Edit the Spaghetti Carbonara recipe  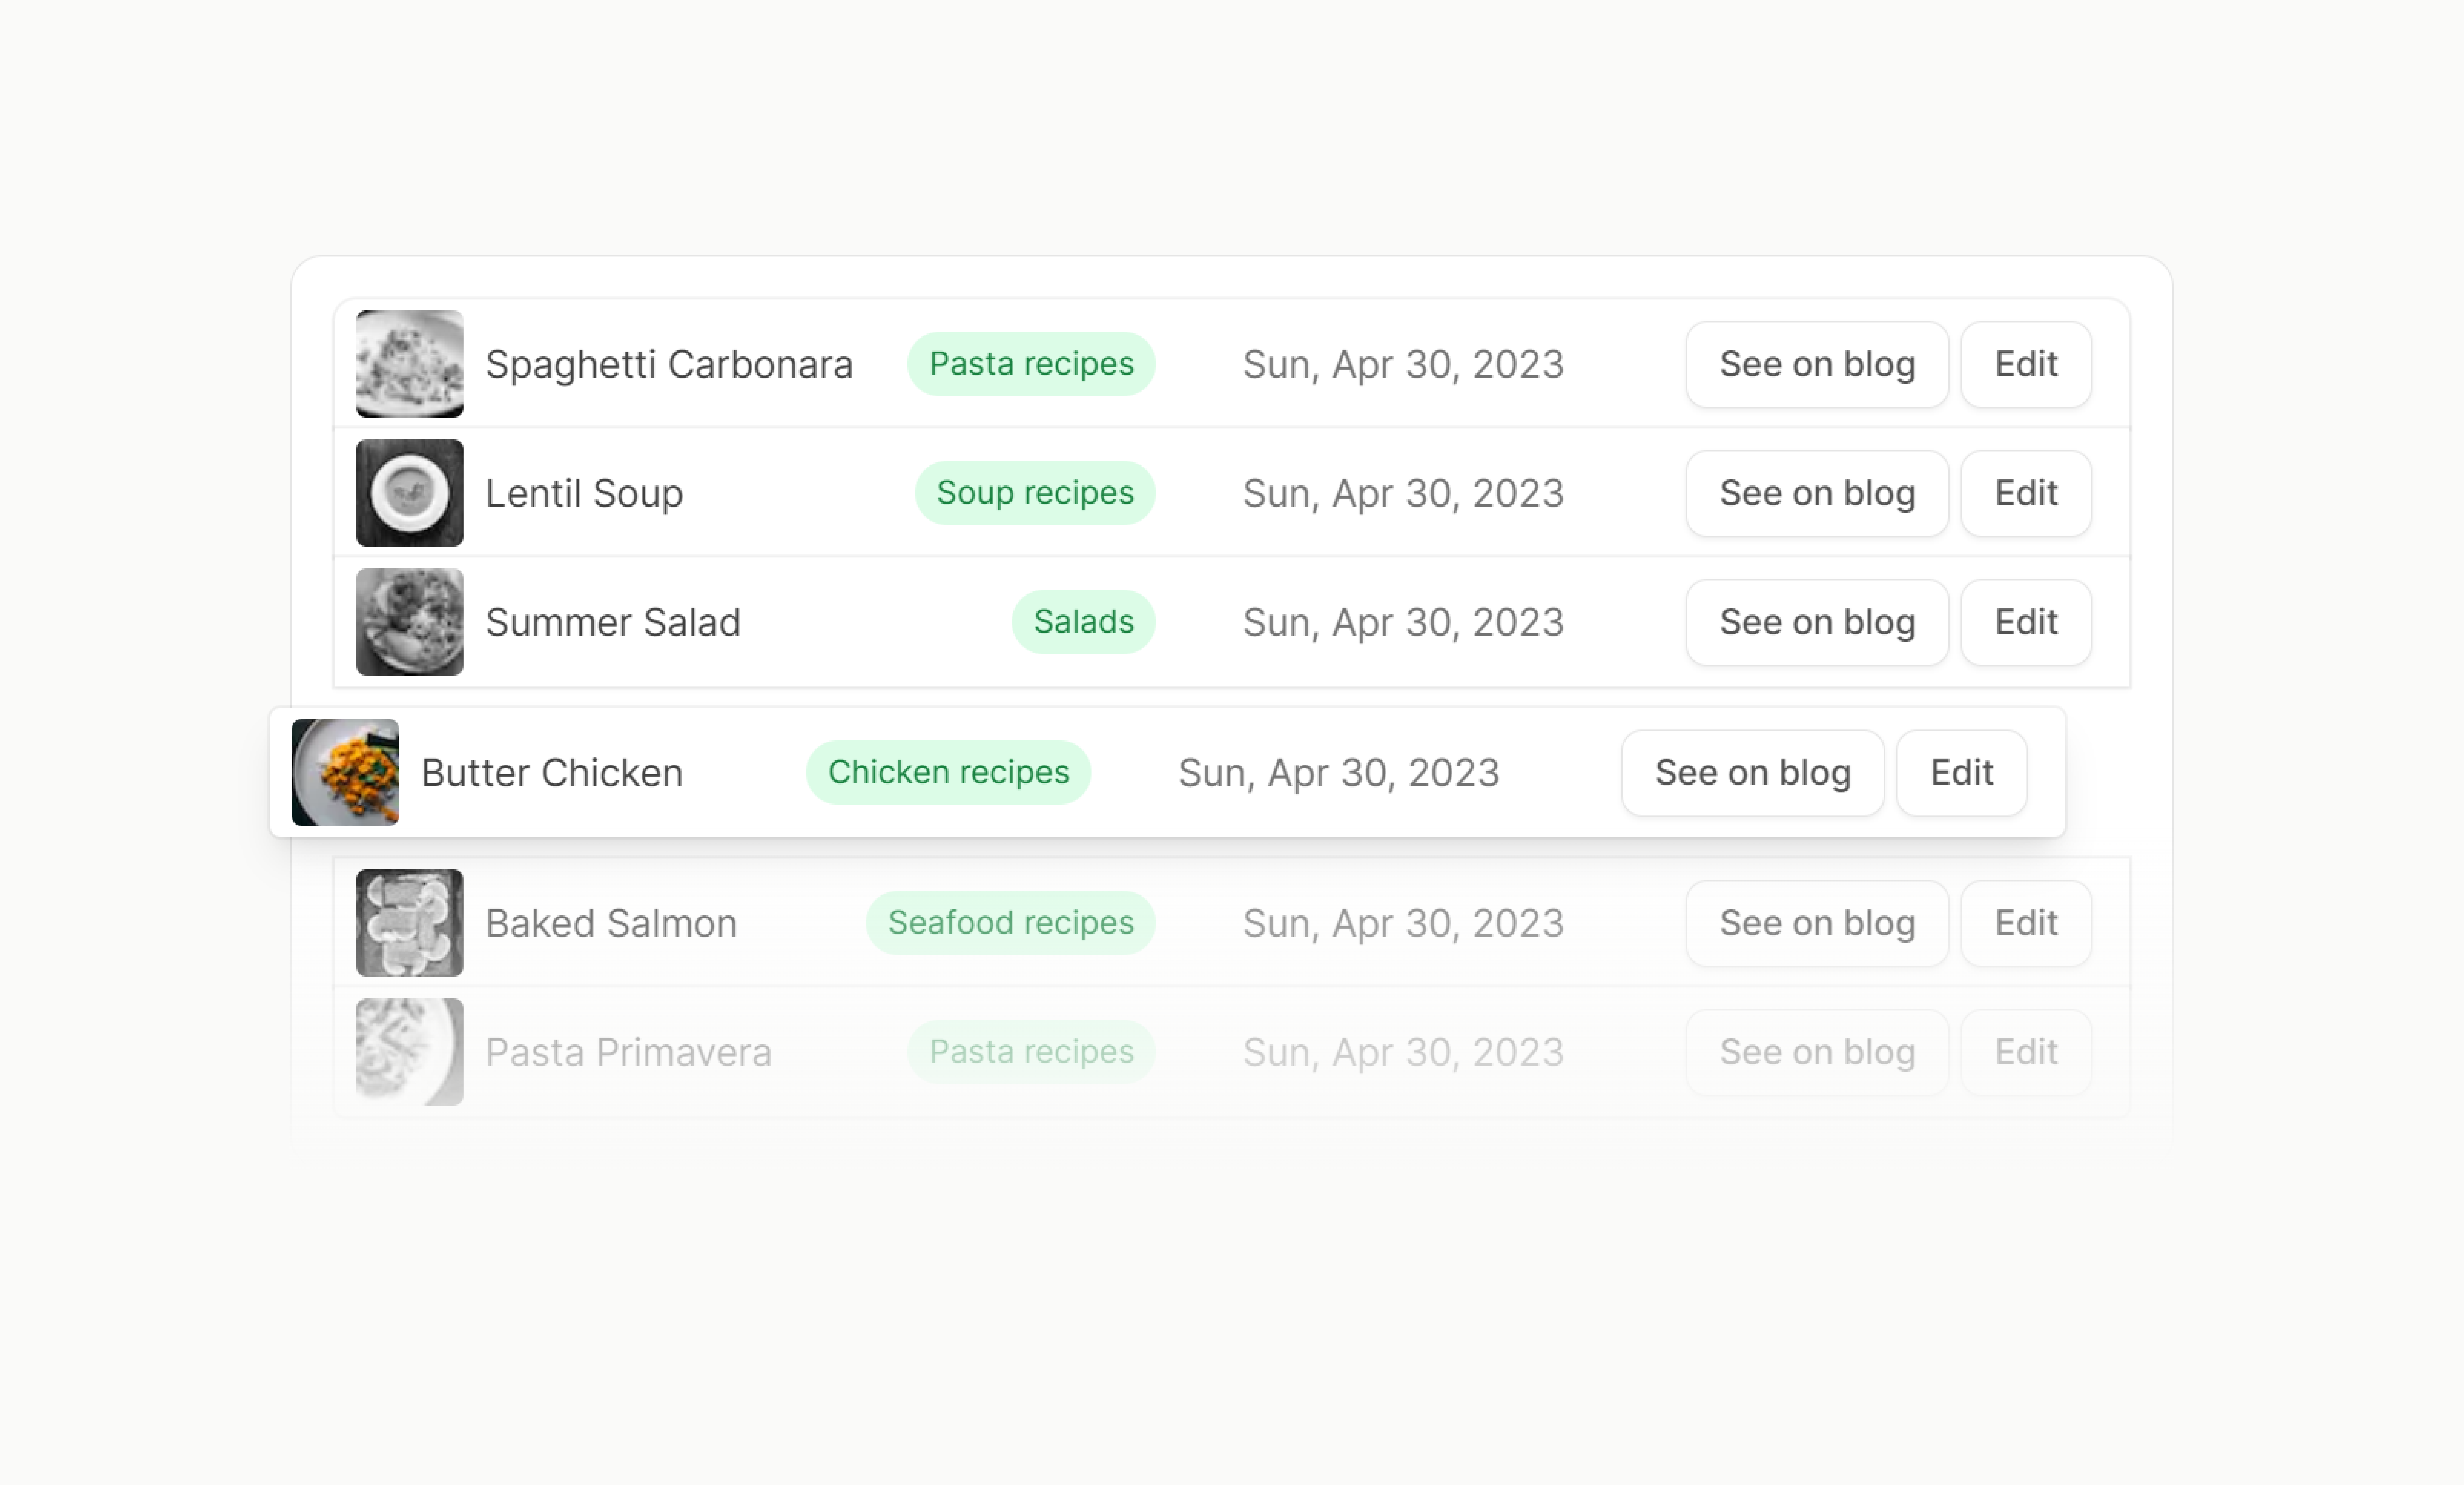[2025, 364]
